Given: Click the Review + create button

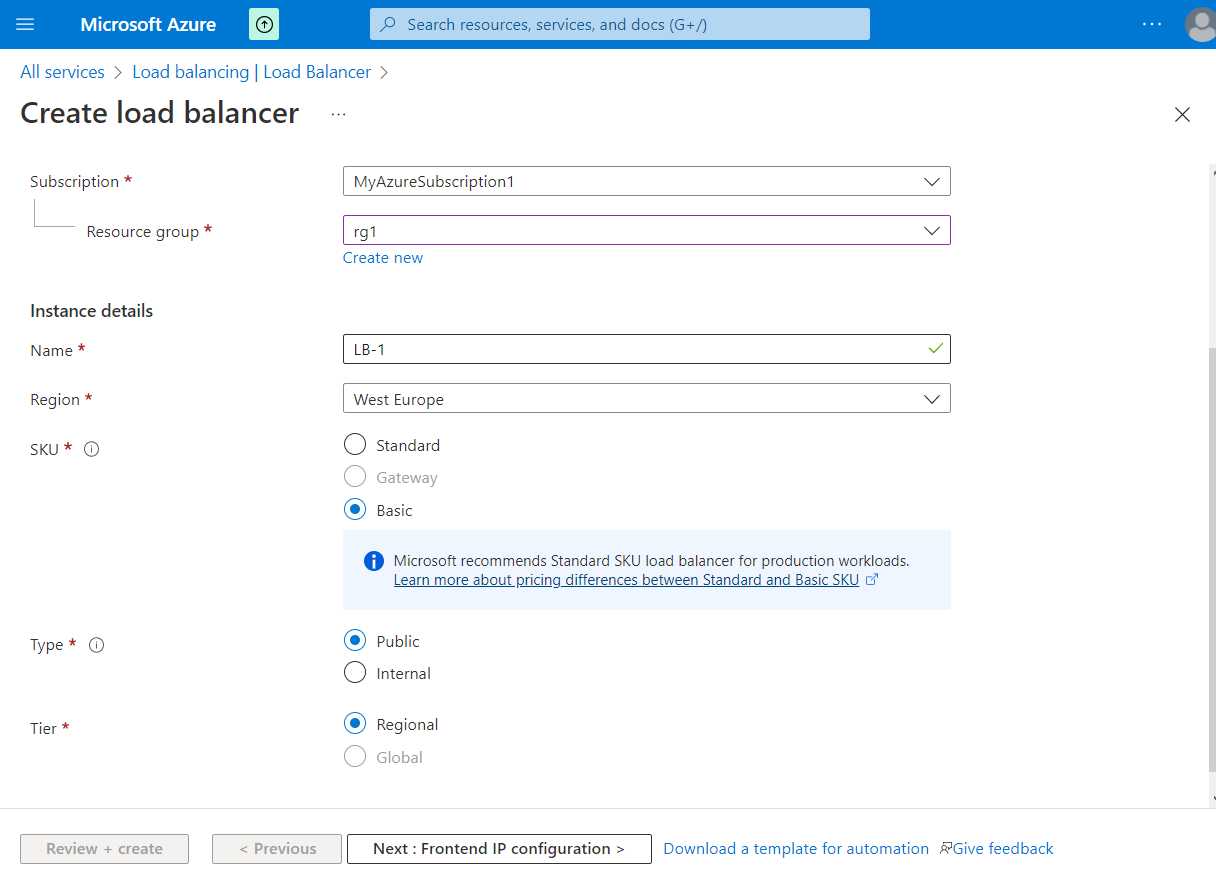Looking at the screenshot, I should point(105,849).
